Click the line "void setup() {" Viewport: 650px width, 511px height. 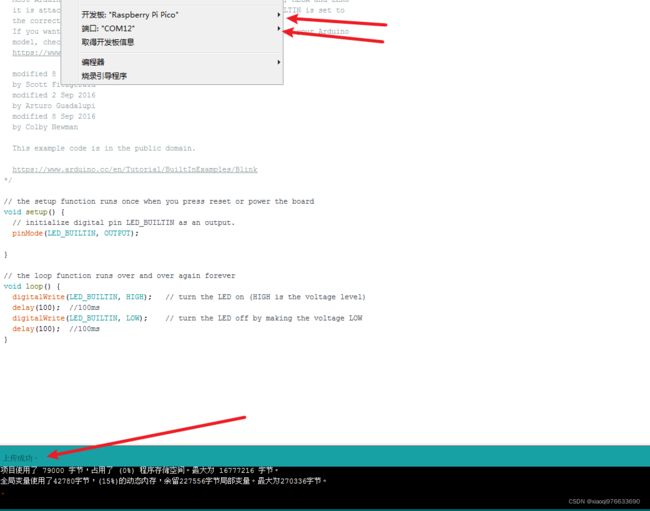pos(34,212)
